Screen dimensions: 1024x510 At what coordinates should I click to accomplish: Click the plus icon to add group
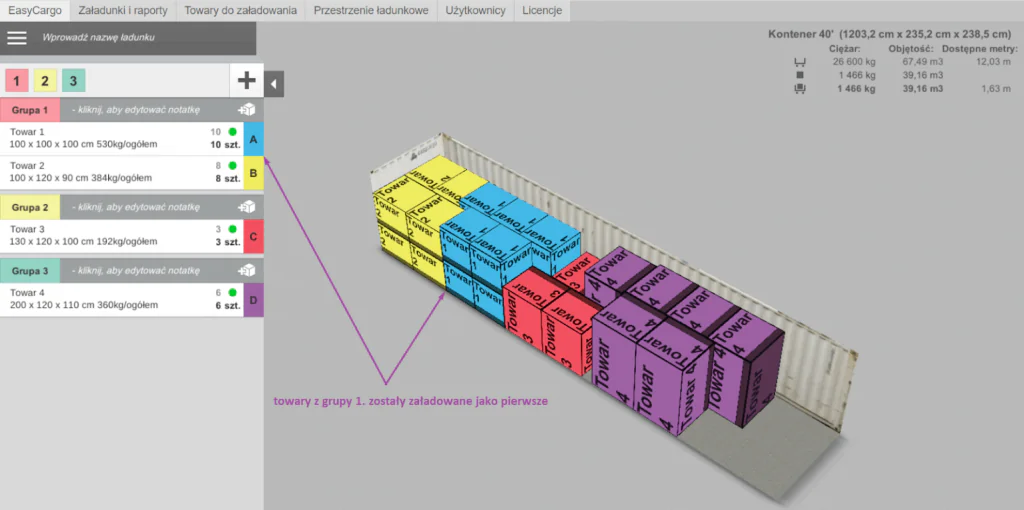pyautogui.click(x=246, y=80)
